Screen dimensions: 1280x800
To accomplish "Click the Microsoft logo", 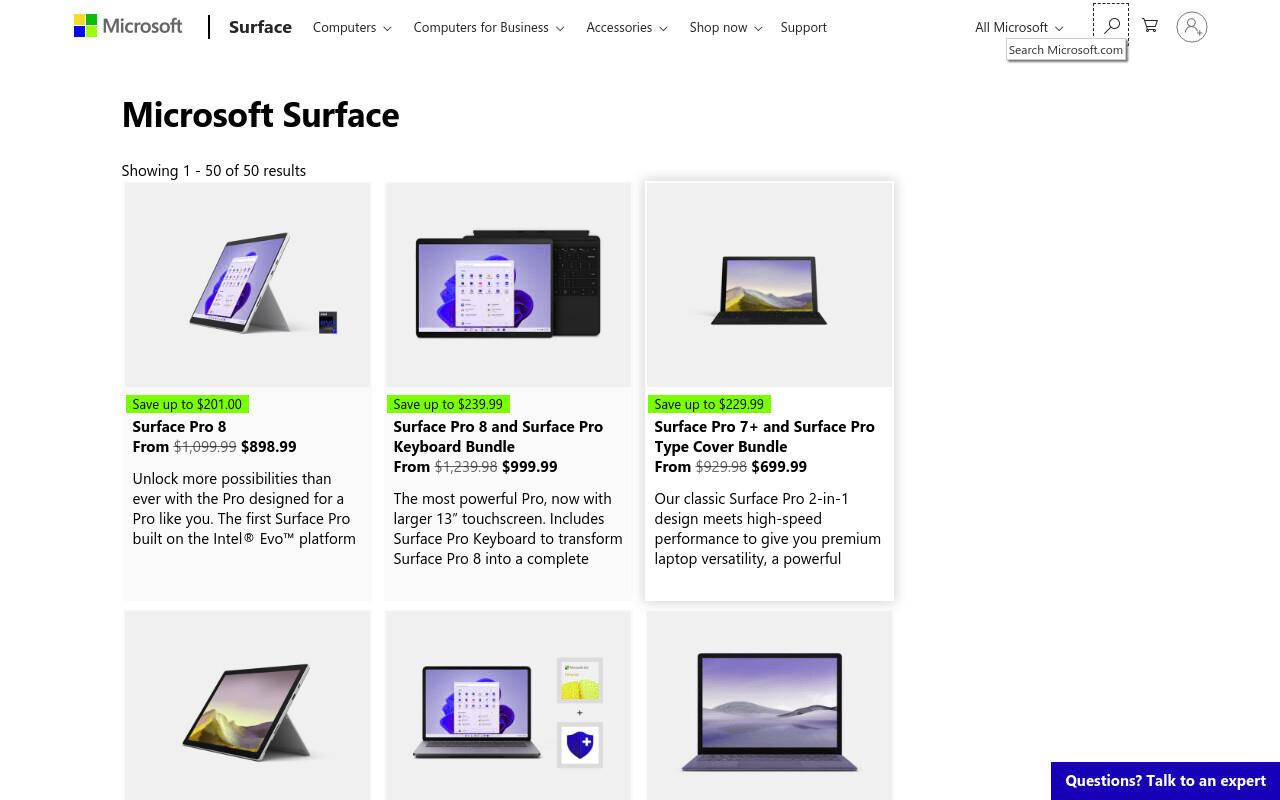I will [x=128, y=26].
